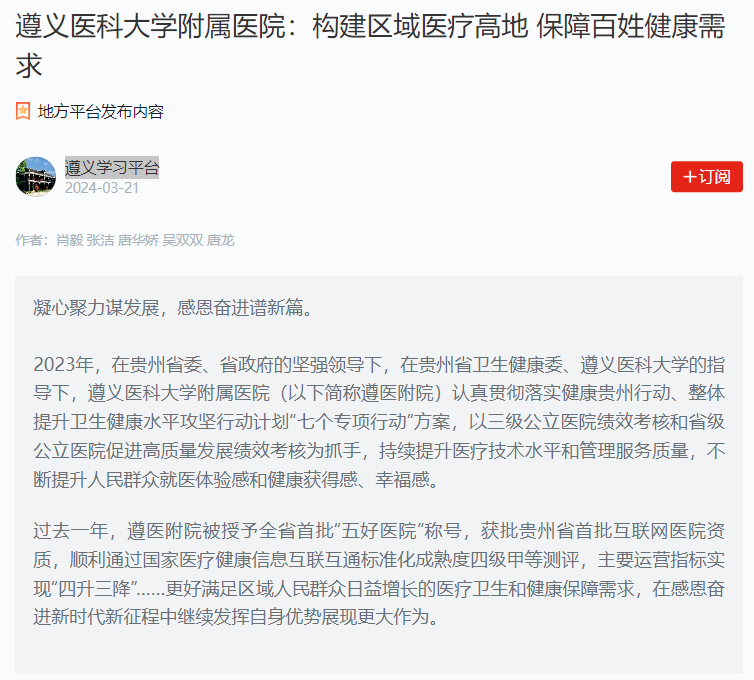754x680 pixels.
Task: Click author name 唐龙 in byline
Action: (220, 240)
